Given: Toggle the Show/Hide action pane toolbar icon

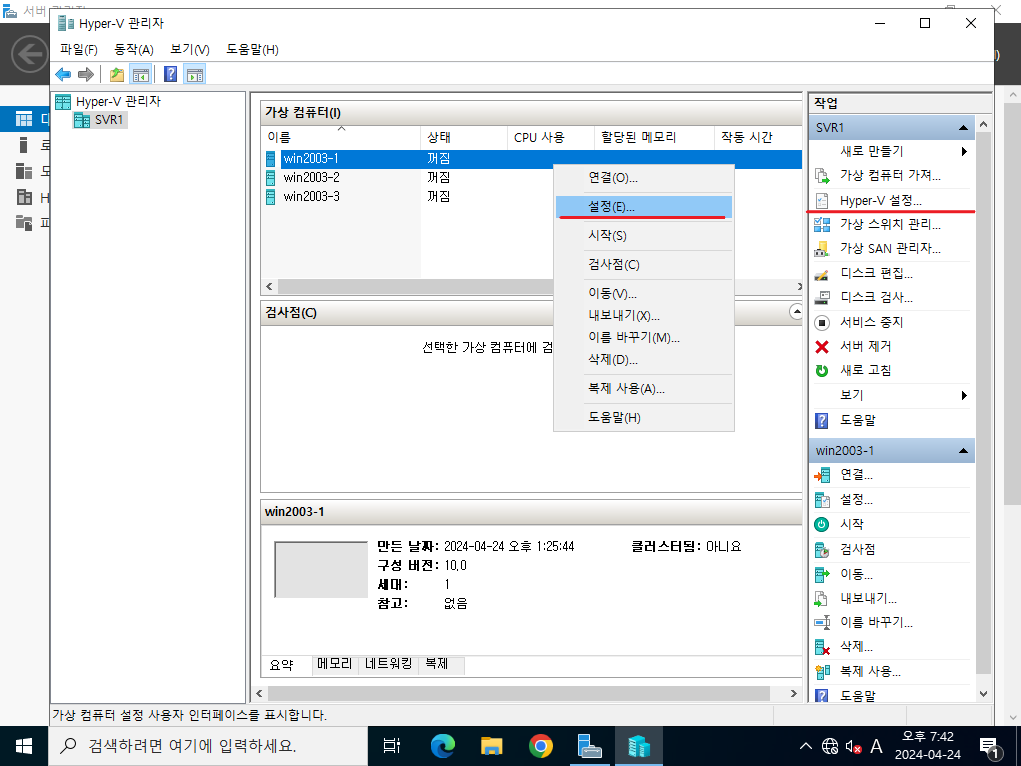Looking at the screenshot, I should (x=195, y=74).
